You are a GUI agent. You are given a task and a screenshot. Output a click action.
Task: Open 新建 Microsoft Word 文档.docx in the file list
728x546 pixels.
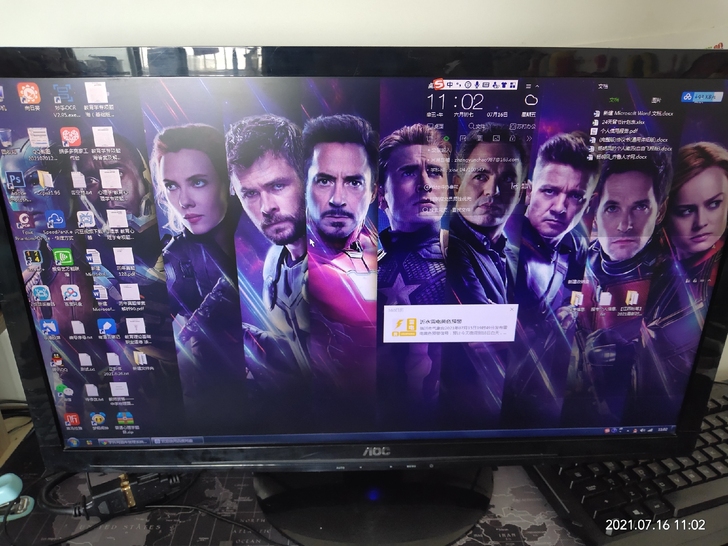[634, 113]
